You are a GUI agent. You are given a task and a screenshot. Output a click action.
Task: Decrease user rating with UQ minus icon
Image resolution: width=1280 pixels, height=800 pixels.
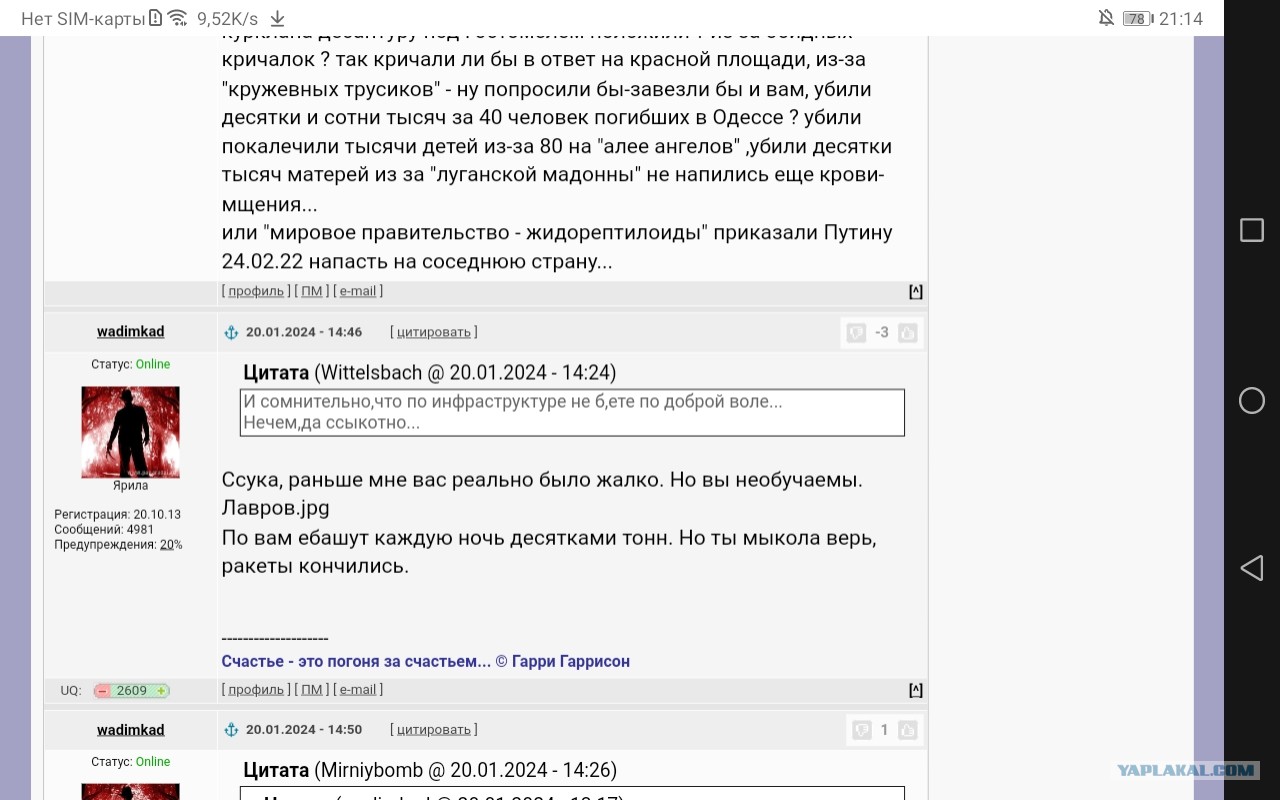[102, 691]
